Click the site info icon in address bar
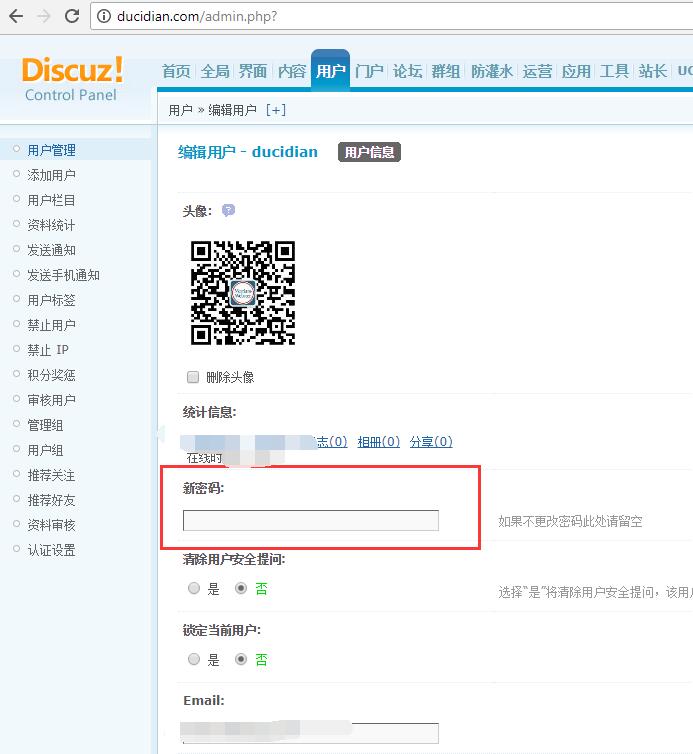Image resolution: width=693 pixels, height=754 pixels. coord(103,16)
